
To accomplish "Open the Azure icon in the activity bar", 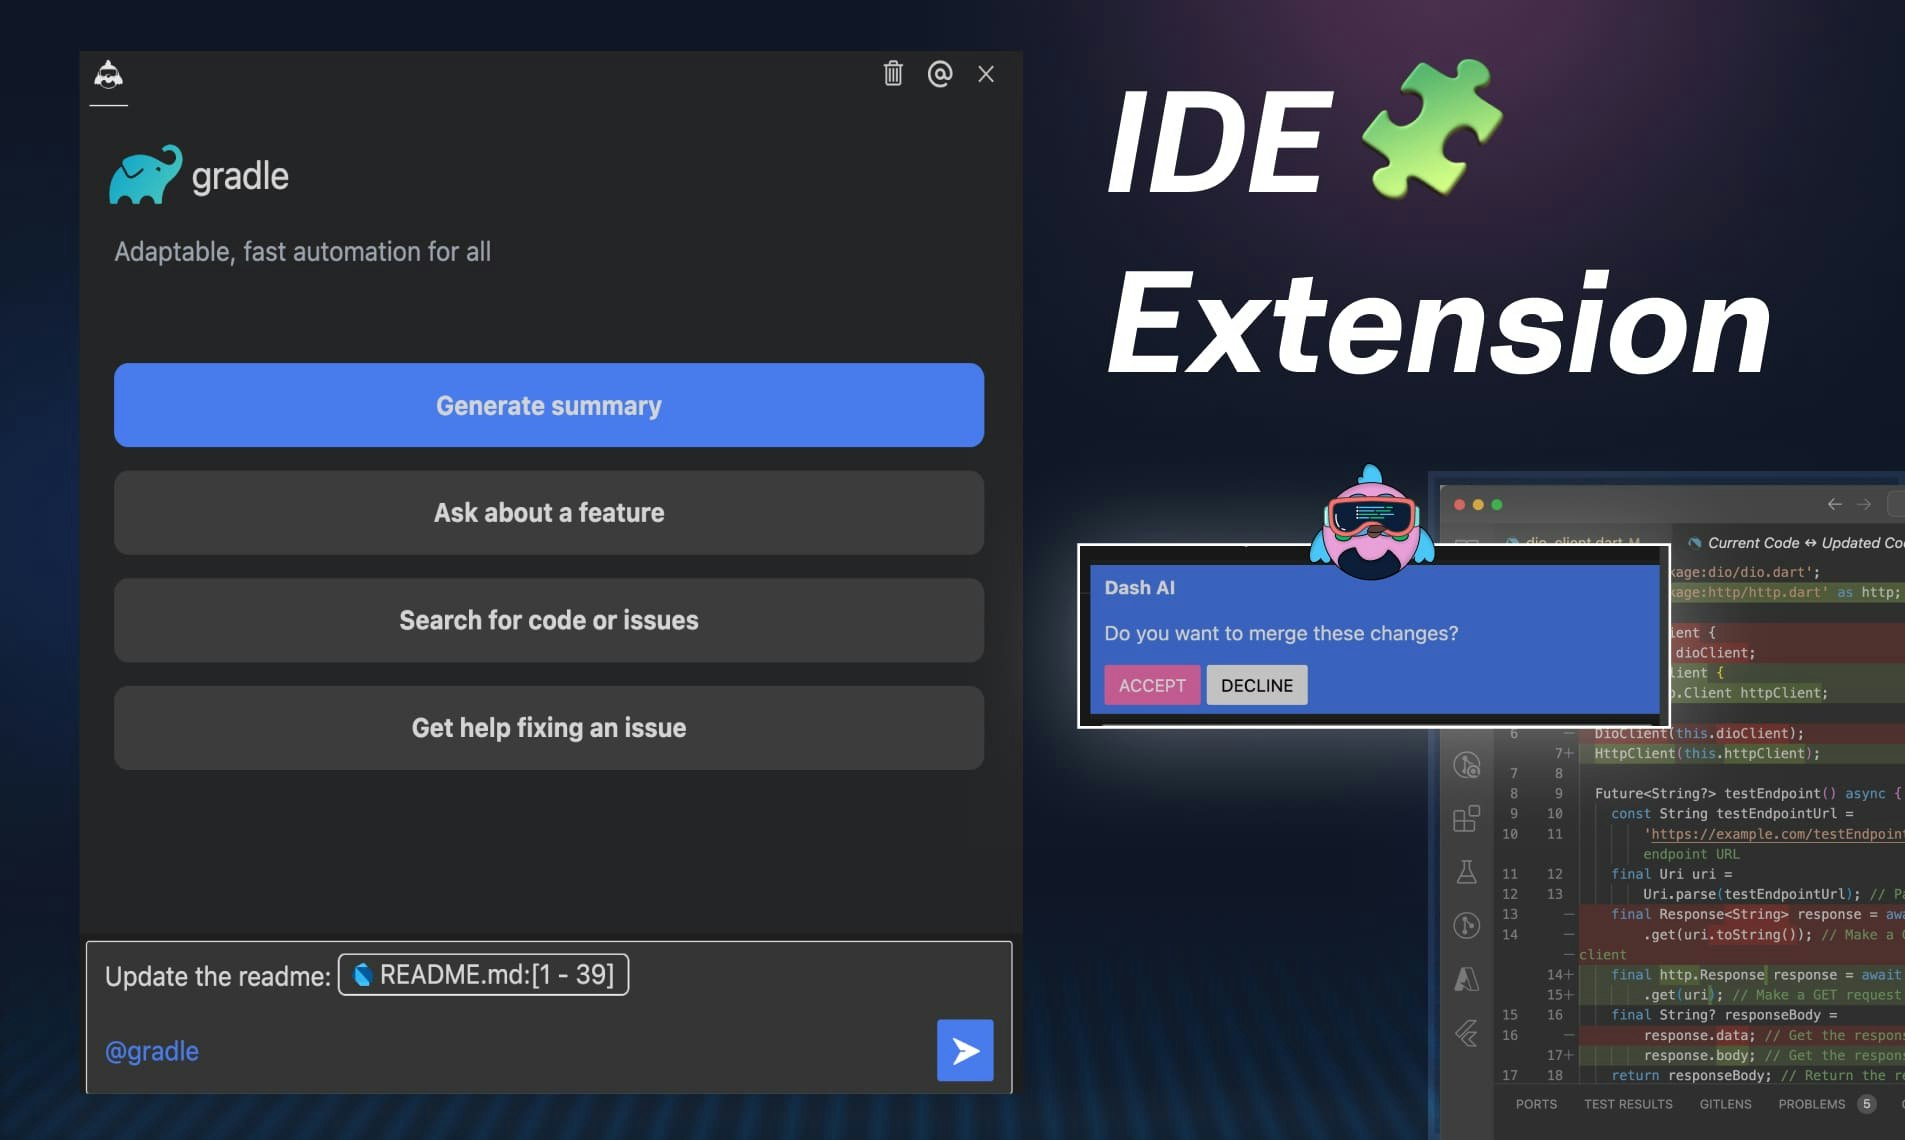I will pyautogui.click(x=1466, y=979).
